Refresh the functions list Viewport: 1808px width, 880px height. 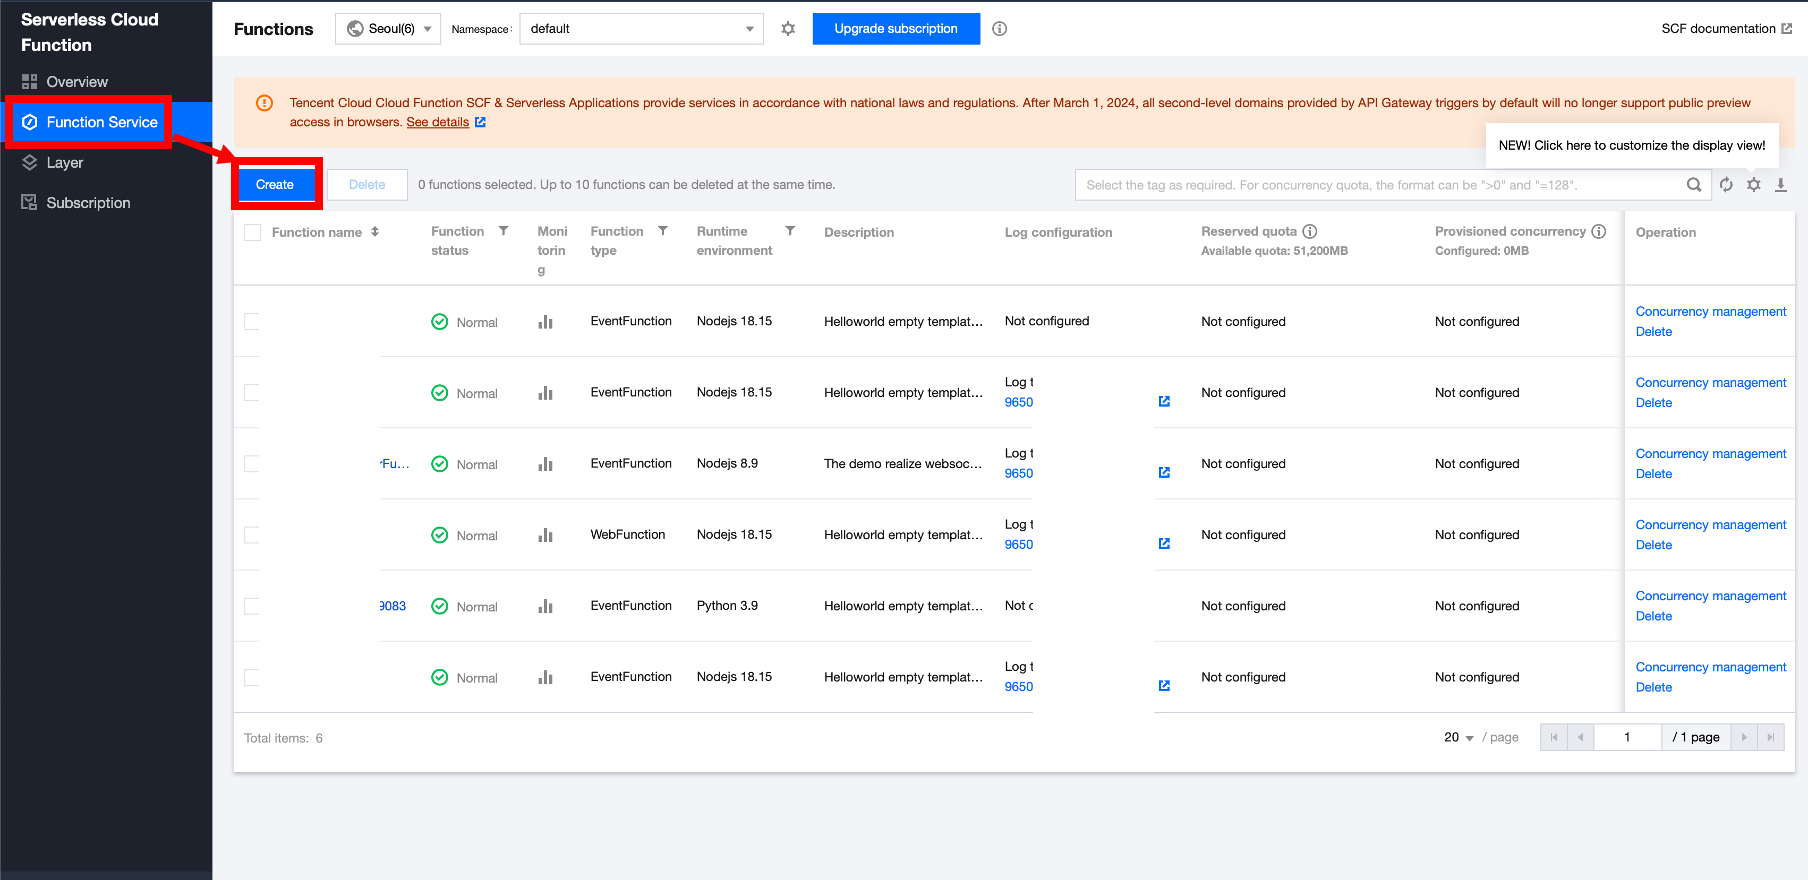point(1726,185)
